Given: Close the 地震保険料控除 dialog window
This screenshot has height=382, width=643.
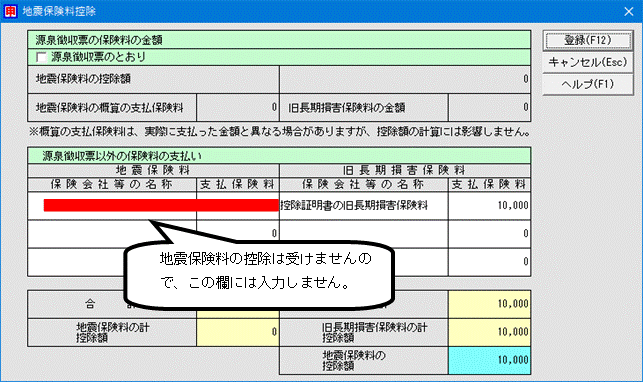Looking at the screenshot, I should click(629, 11).
